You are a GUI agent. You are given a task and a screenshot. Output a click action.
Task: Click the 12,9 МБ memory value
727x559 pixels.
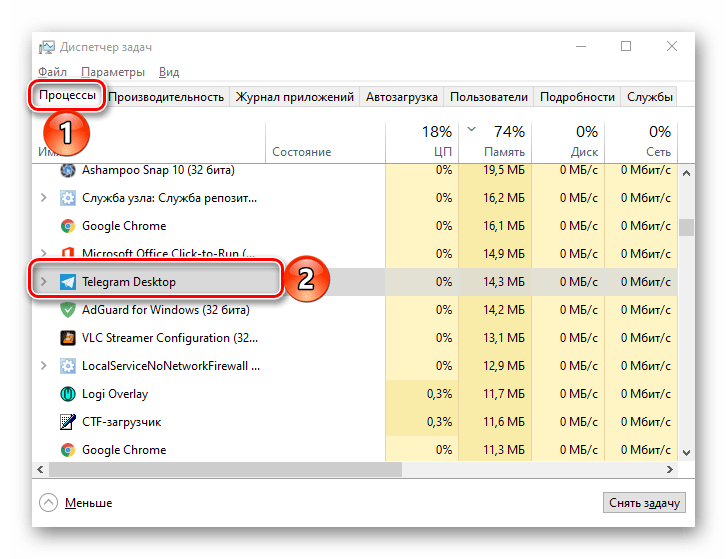(504, 366)
